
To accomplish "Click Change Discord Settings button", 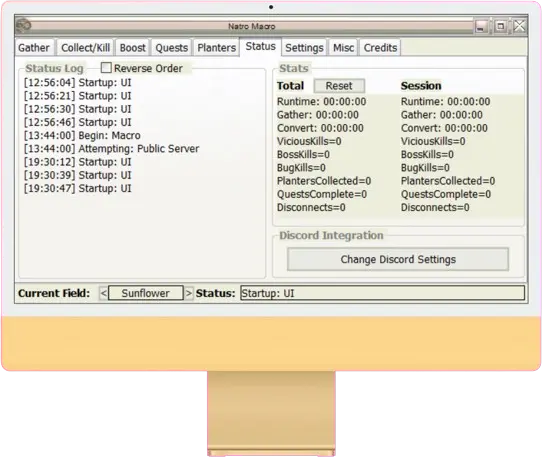I will click(x=398, y=259).
